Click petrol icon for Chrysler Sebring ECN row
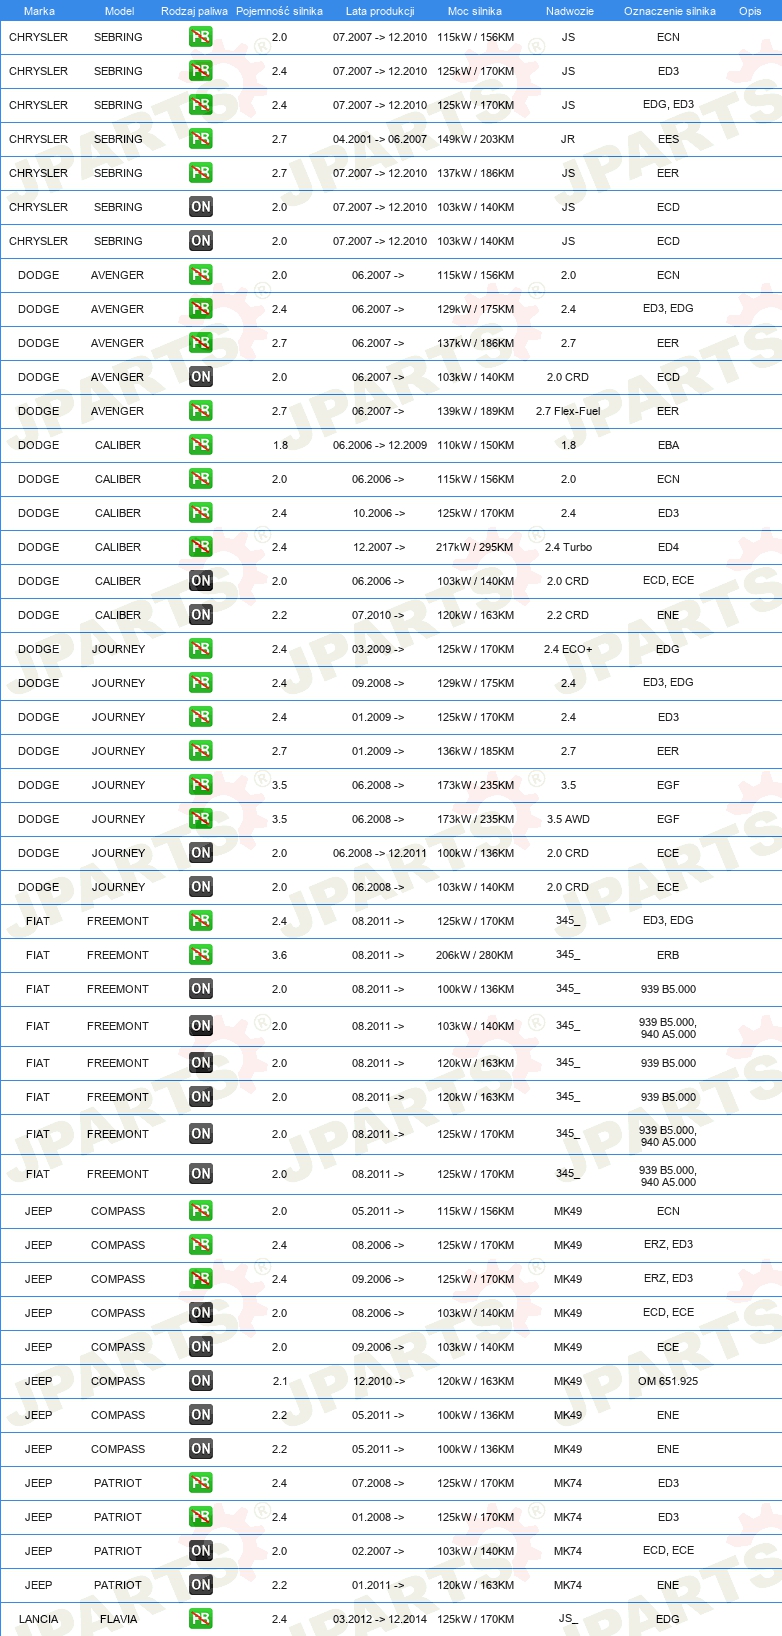 tap(201, 37)
